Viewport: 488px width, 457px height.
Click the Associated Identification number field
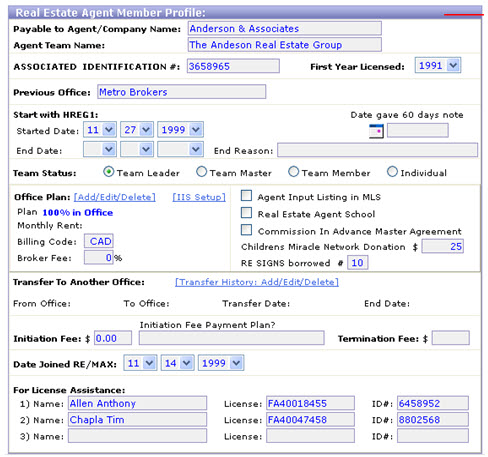(233, 66)
